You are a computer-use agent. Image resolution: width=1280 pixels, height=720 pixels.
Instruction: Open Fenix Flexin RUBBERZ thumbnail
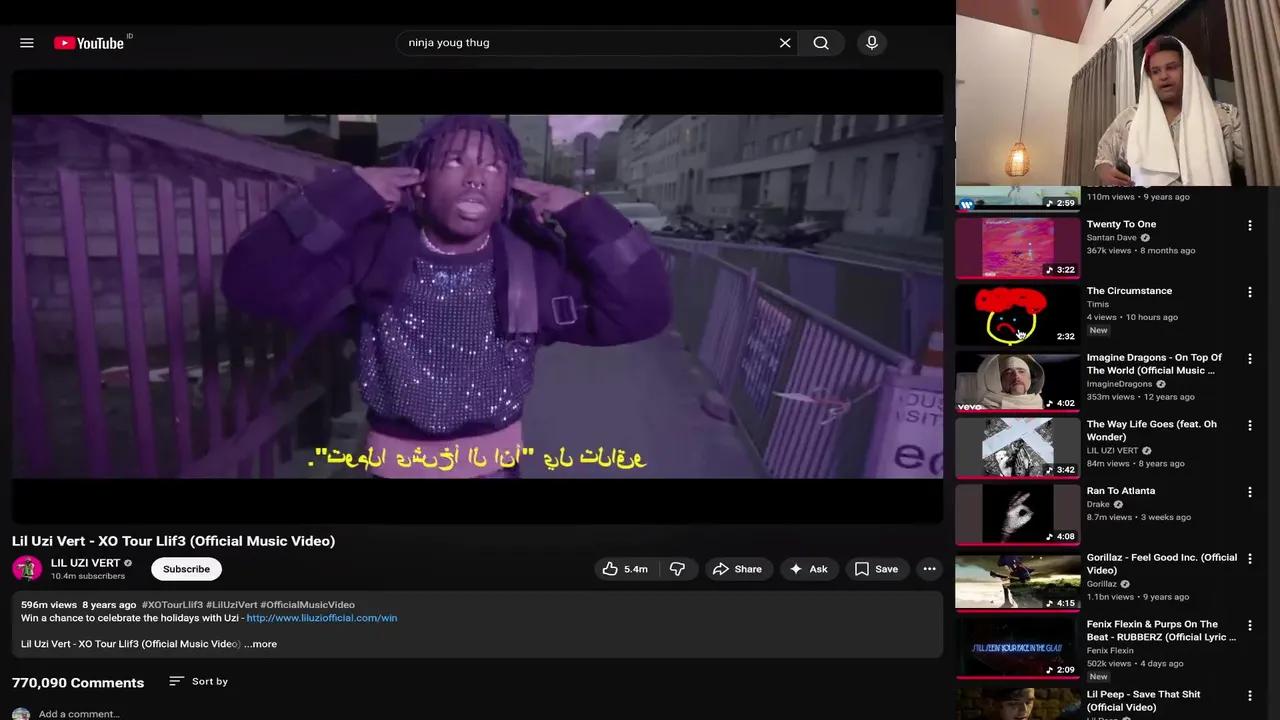(x=1017, y=648)
